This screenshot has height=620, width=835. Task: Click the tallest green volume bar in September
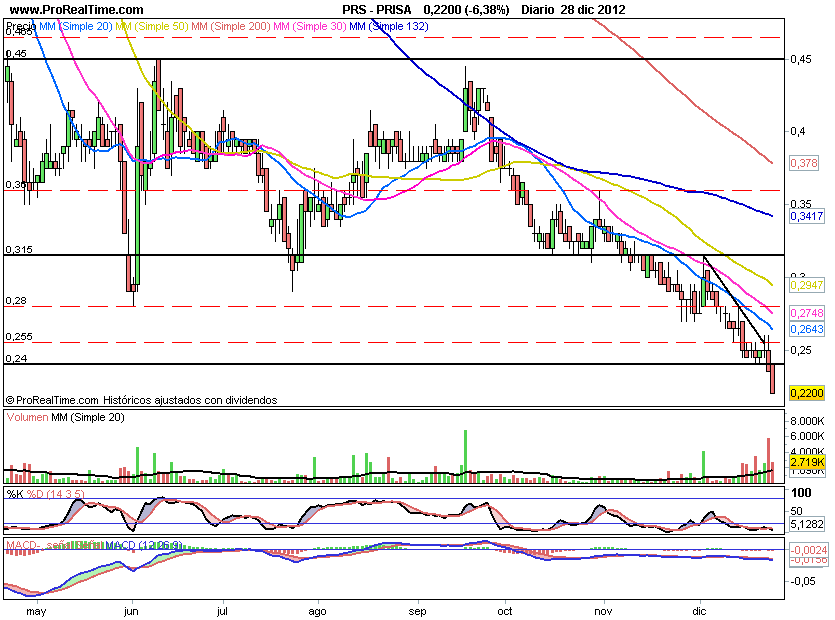[465, 456]
